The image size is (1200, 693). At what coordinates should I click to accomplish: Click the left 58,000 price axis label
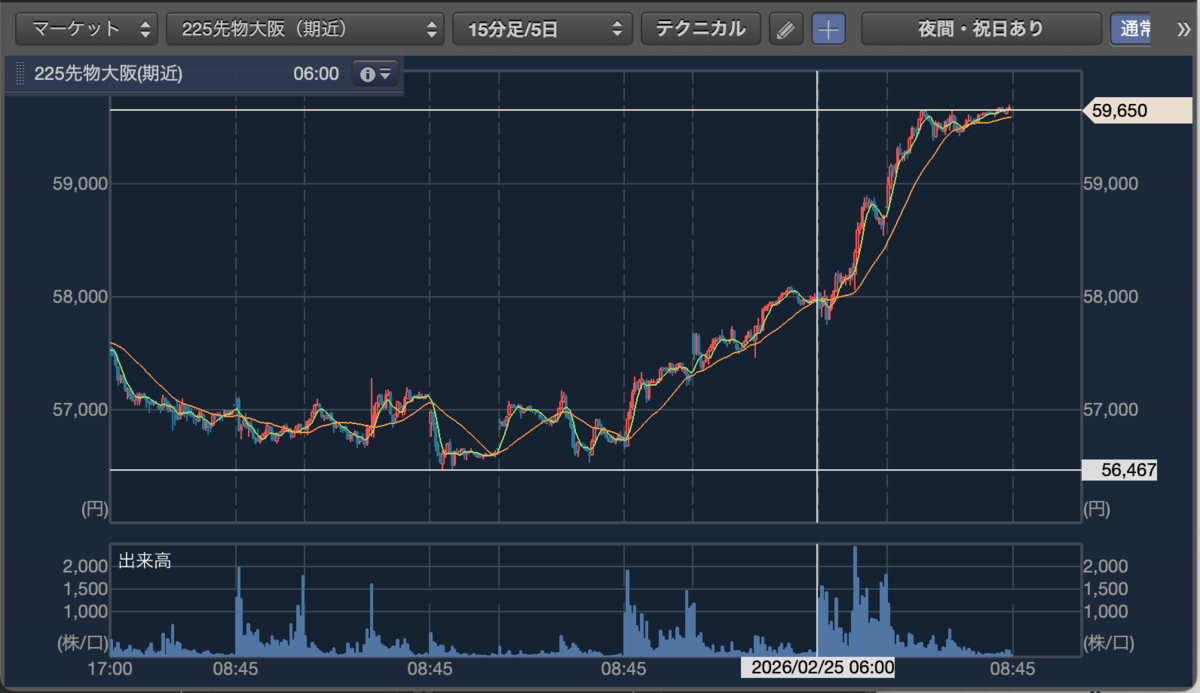pyautogui.click(x=79, y=297)
